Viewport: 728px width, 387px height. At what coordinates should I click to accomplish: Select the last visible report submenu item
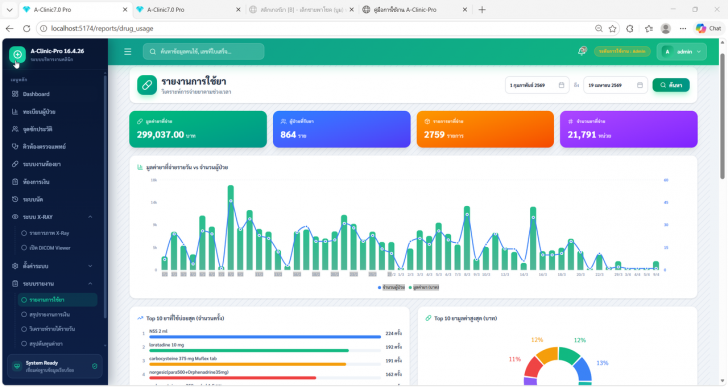(x=58, y=344)
